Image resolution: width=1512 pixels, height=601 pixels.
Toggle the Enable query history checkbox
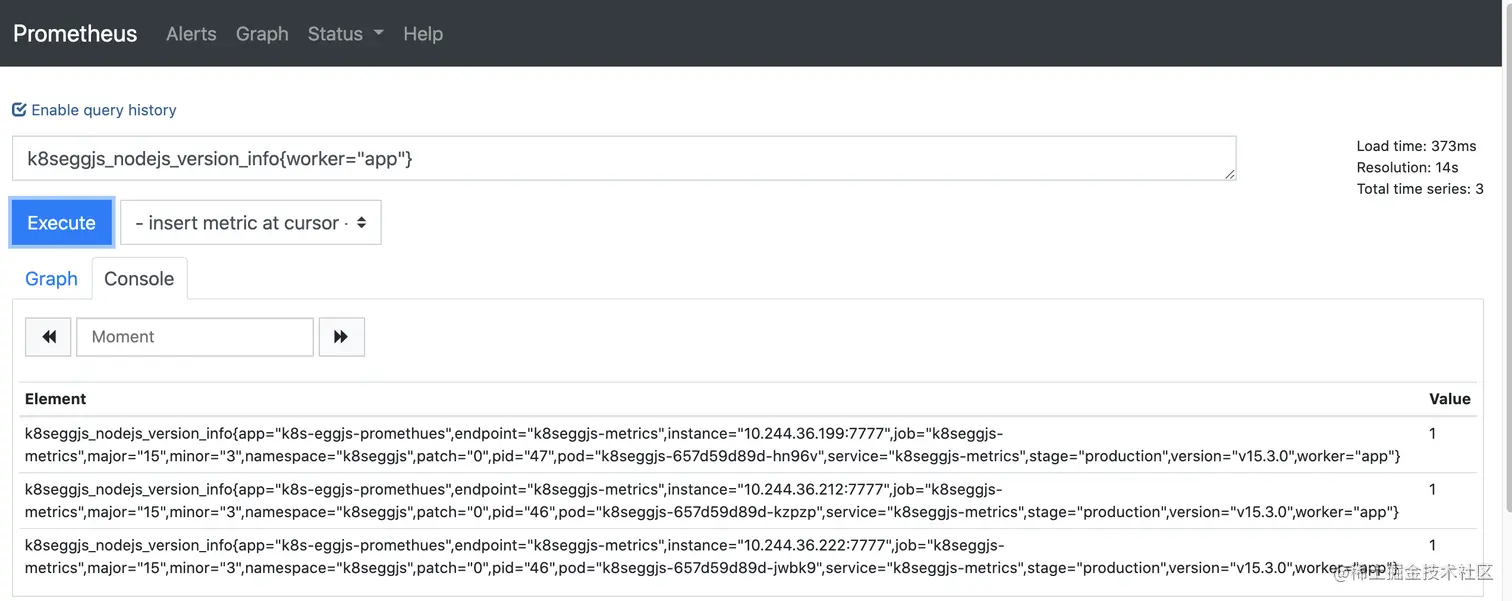tap(19, 110)
